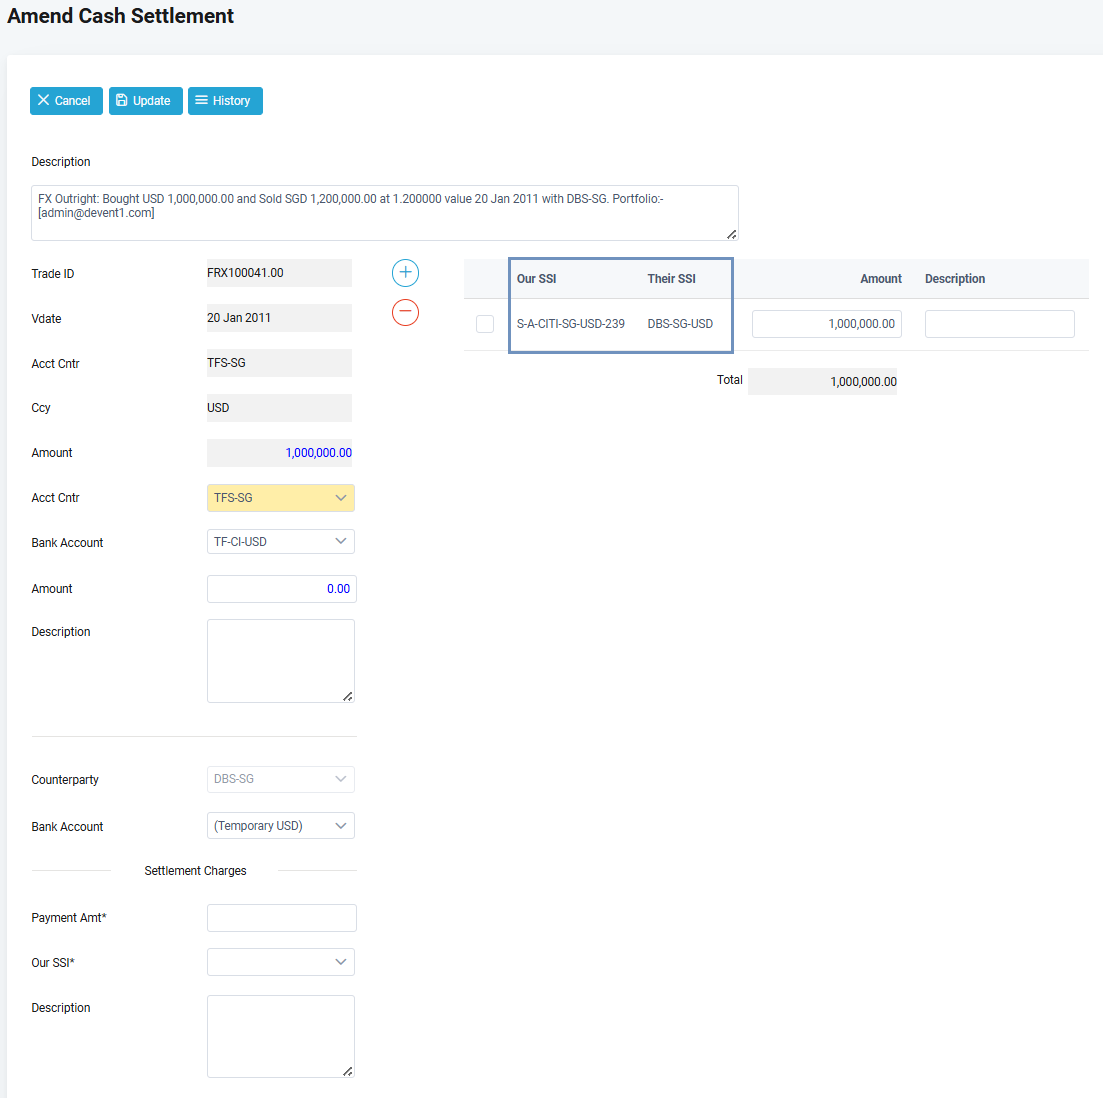This screenshot has width=1103, height=1098.
Task: Click the blue plus add-row icon
Action: point(405,273)
